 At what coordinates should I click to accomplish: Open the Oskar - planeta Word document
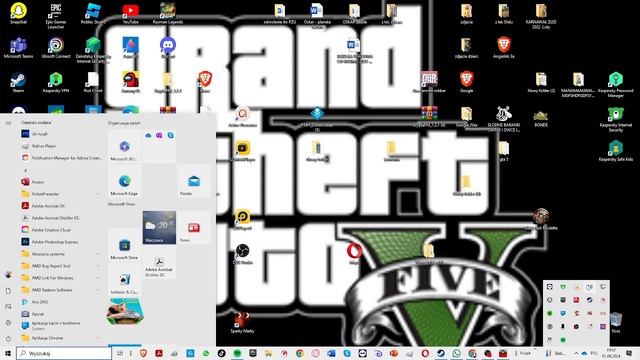(x=317, y=16)
